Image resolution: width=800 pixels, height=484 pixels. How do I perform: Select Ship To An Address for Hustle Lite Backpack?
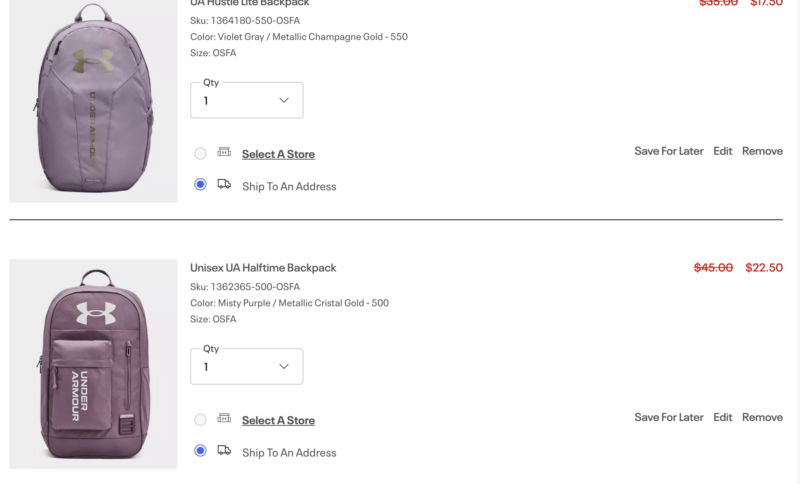pos(200,184)
